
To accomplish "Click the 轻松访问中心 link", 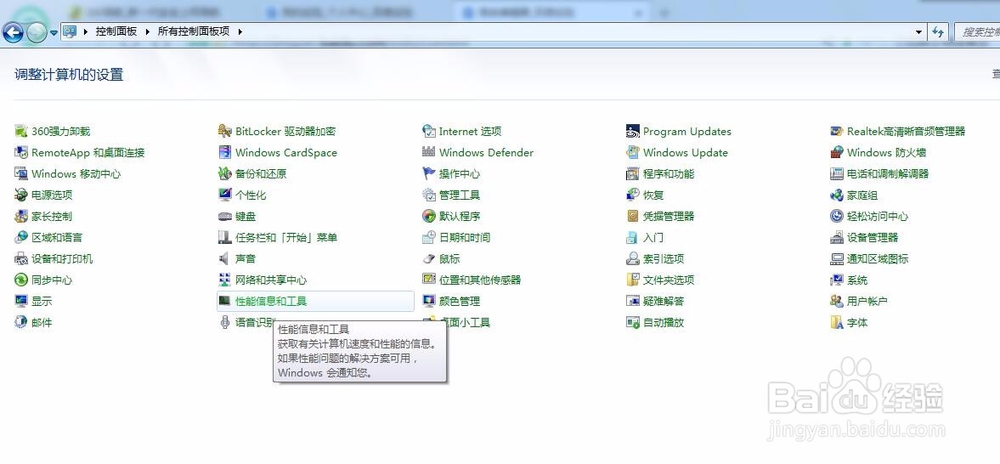I will pyautogui.click(x=878, y=216).
